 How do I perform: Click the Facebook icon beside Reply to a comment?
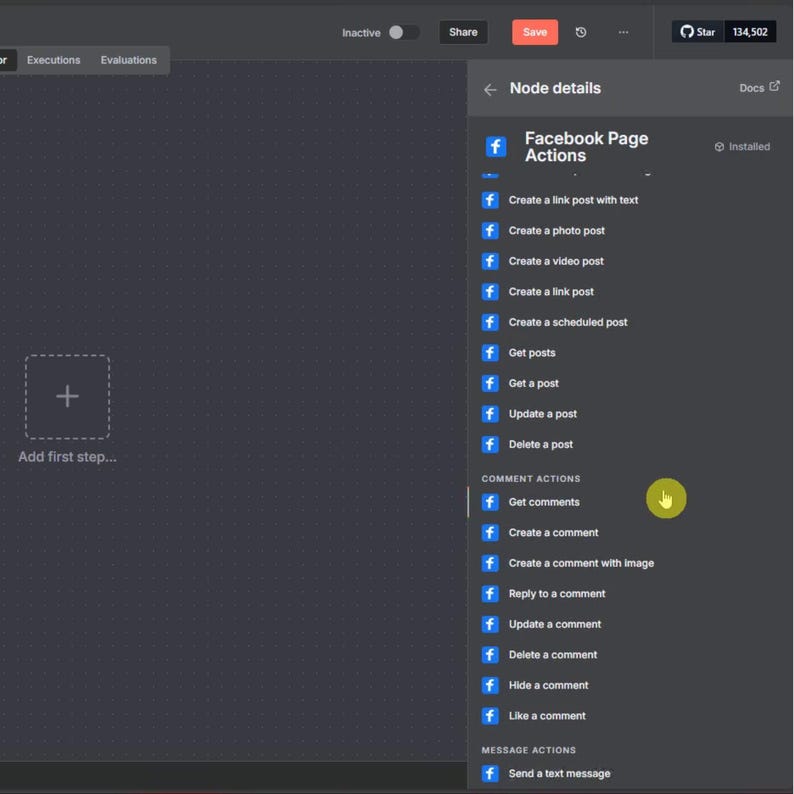pyautogui.click(x=490, y=593)
